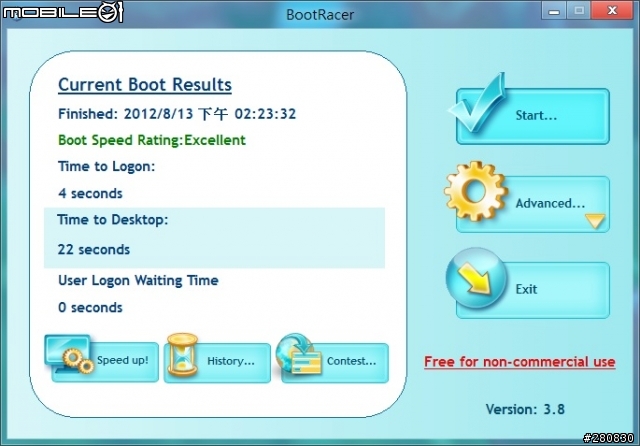Click the monitor with gears icon

click(69, 354)
